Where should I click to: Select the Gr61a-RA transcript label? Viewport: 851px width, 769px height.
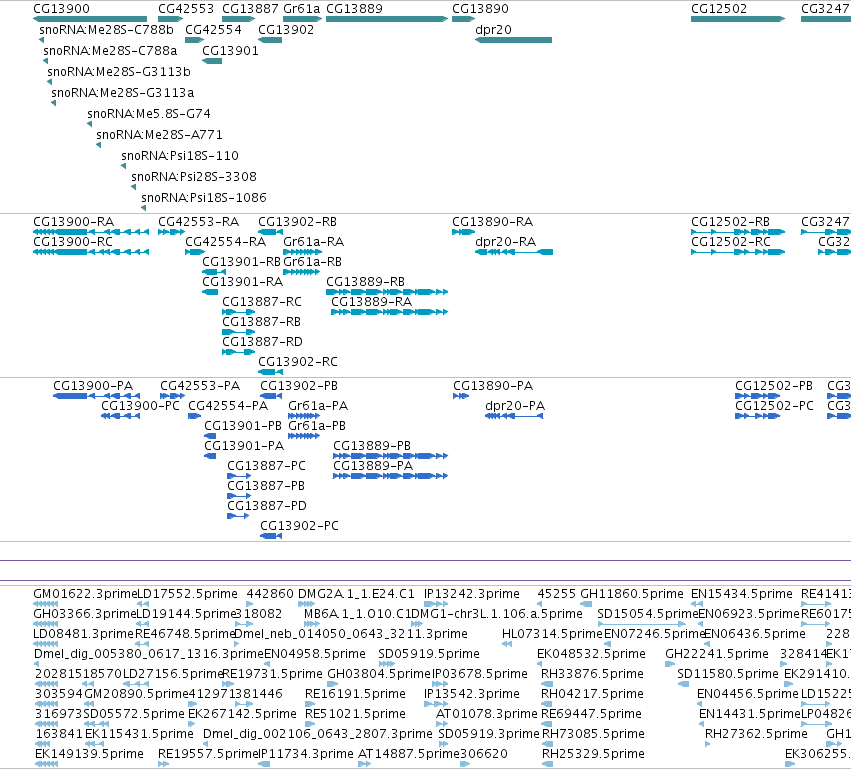tap(314, 241)
